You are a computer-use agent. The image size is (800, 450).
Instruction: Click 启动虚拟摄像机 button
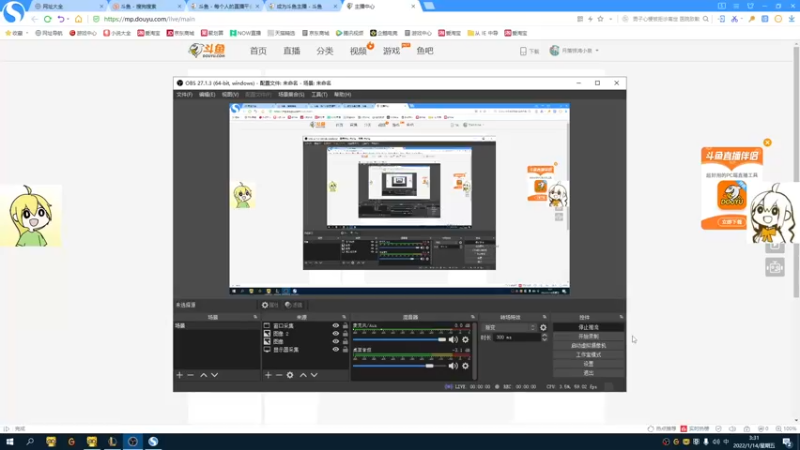pos(588,345)
